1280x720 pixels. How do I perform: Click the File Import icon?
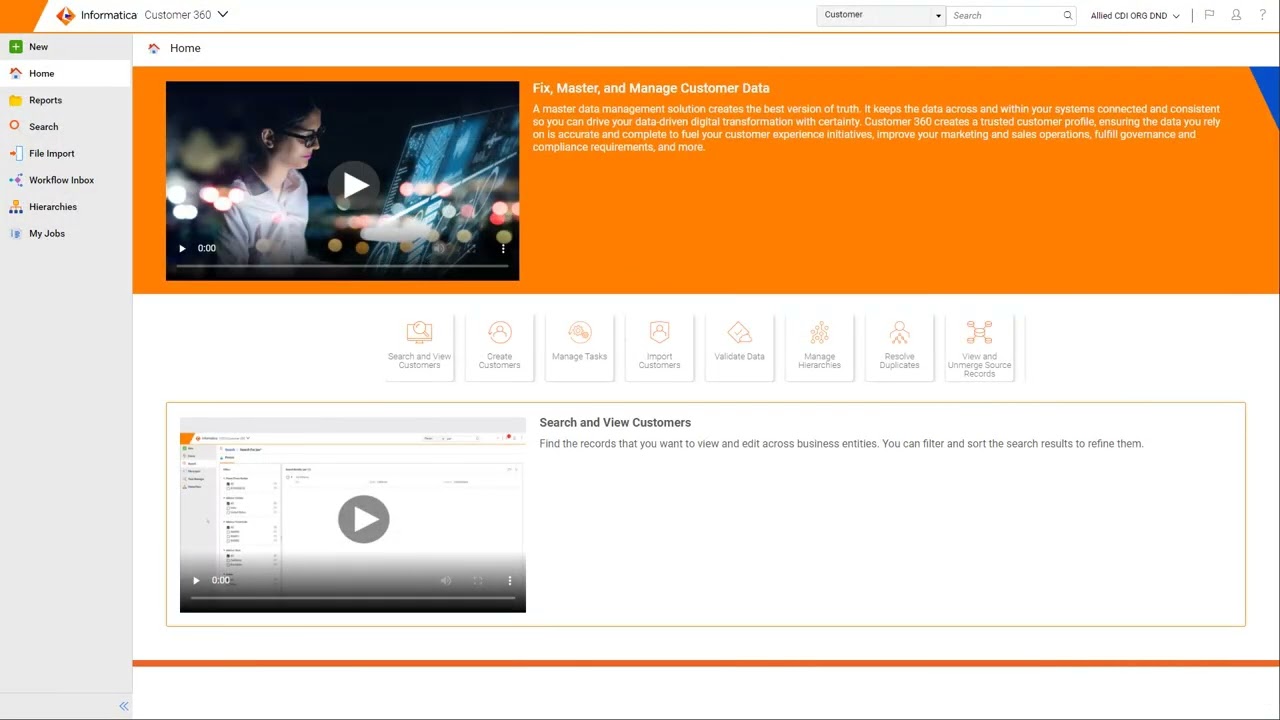click(x=15, y=153)
